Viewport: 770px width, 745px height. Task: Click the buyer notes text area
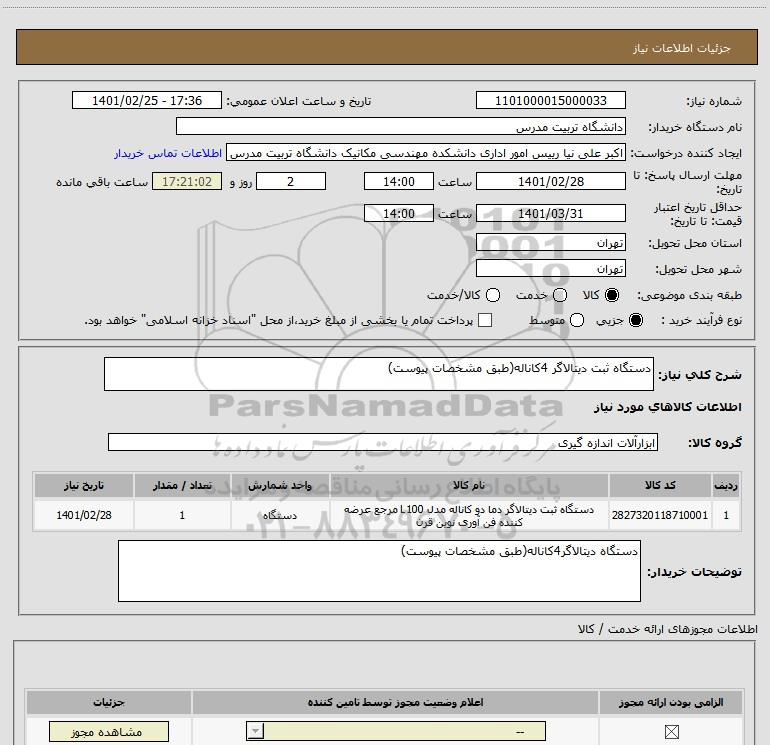[379, 571]
